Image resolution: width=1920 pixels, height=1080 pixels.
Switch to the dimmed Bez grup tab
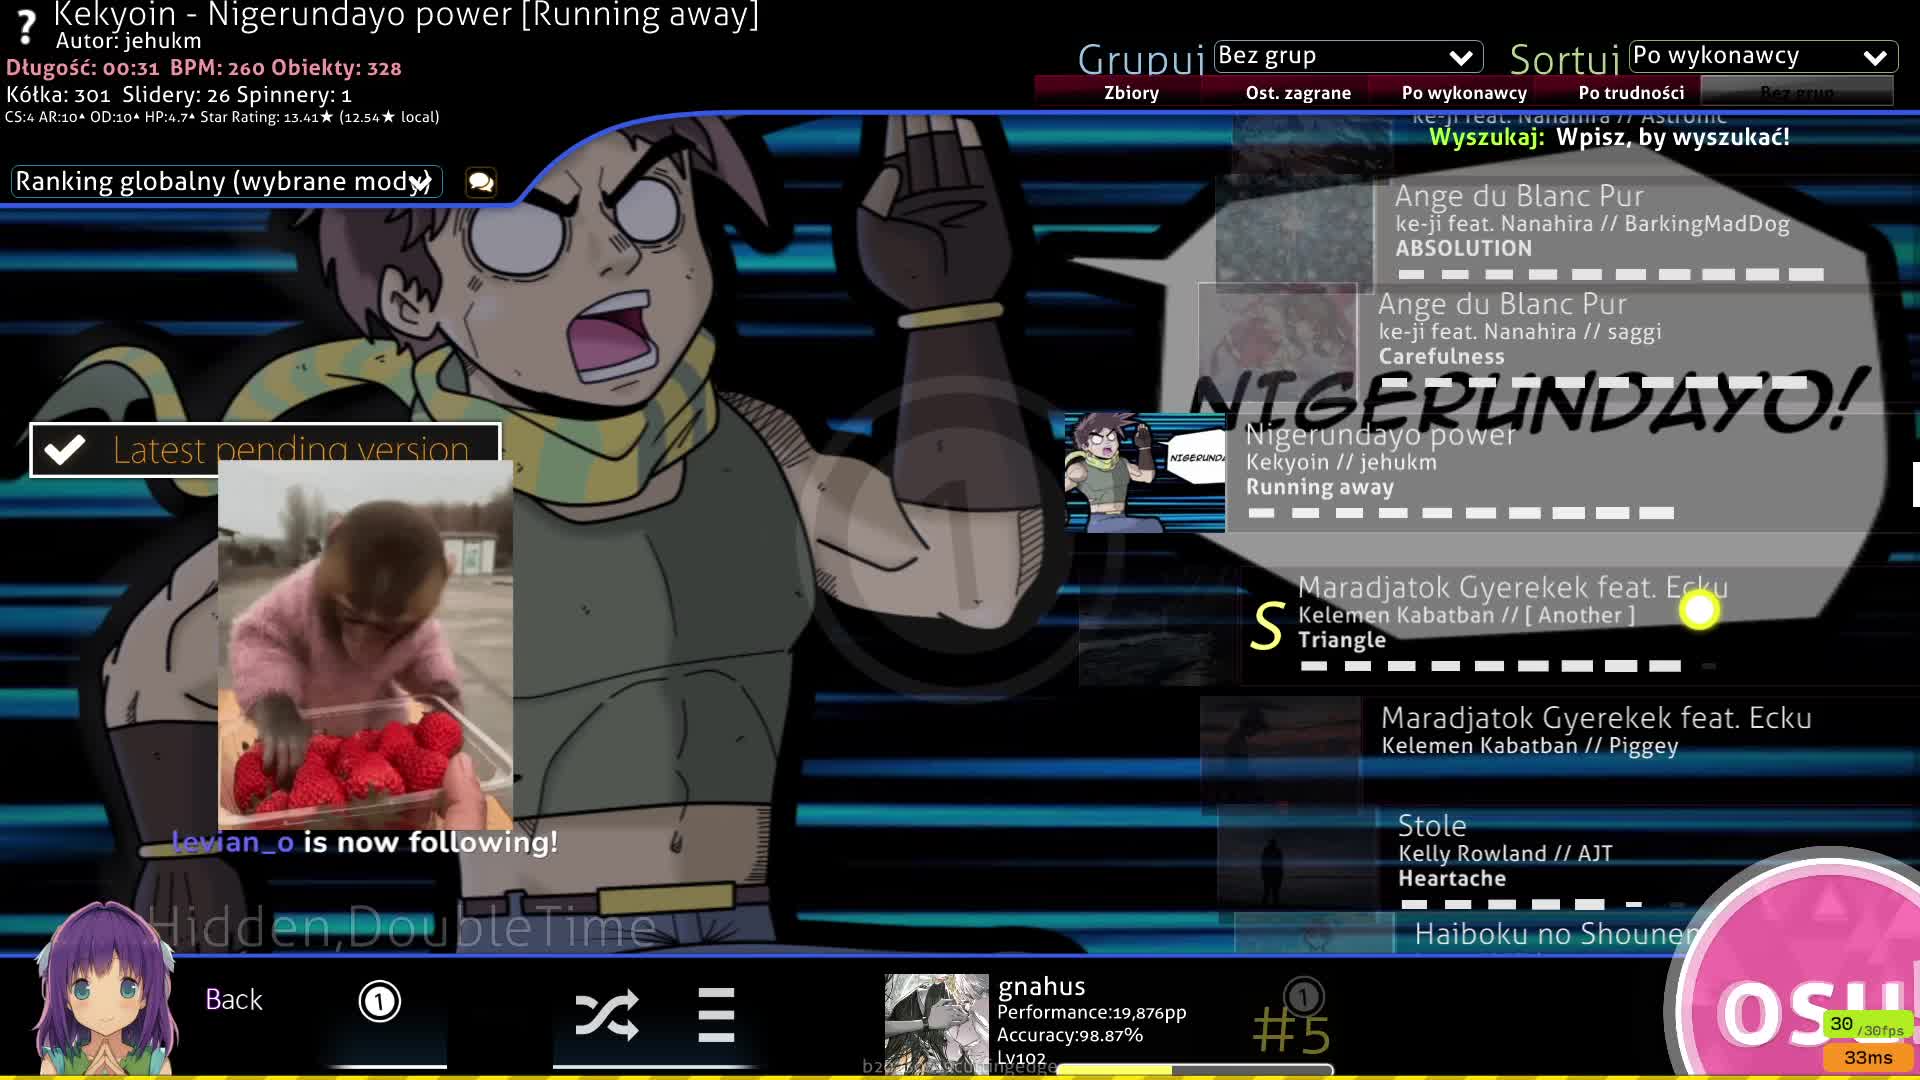coord(1797,93)
